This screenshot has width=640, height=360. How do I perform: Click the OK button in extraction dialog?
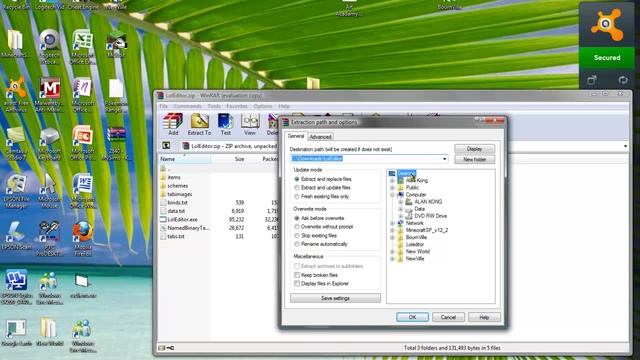coord(412,317)
